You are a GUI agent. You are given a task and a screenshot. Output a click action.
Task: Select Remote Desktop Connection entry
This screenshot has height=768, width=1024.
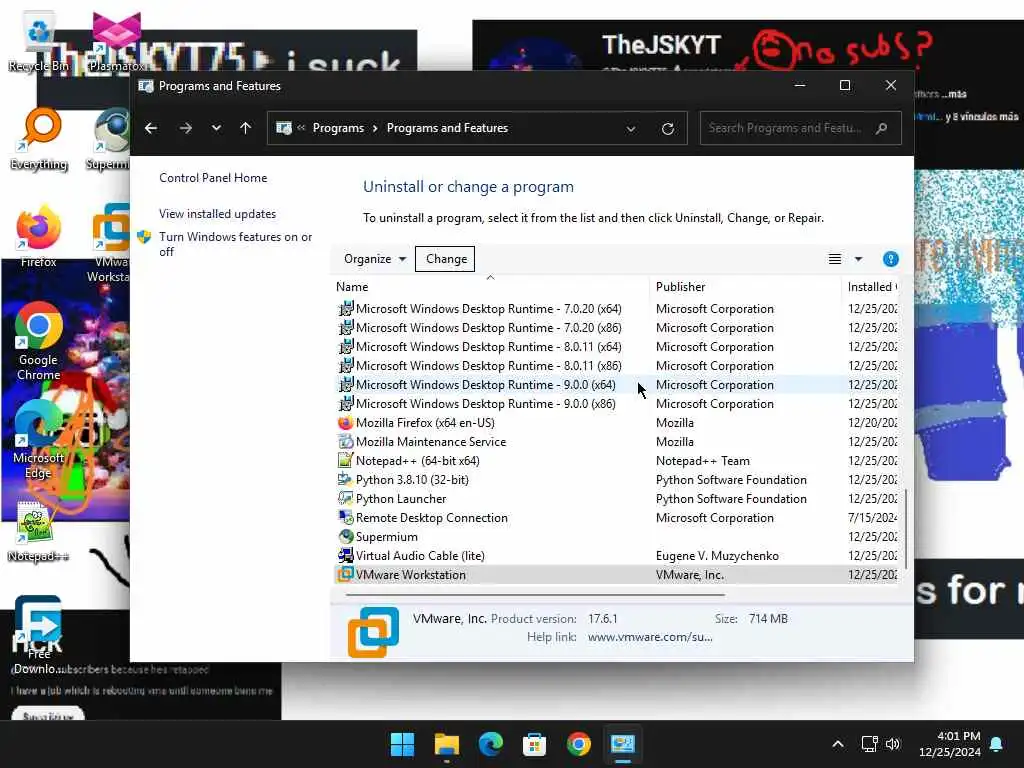coord(432,517)
